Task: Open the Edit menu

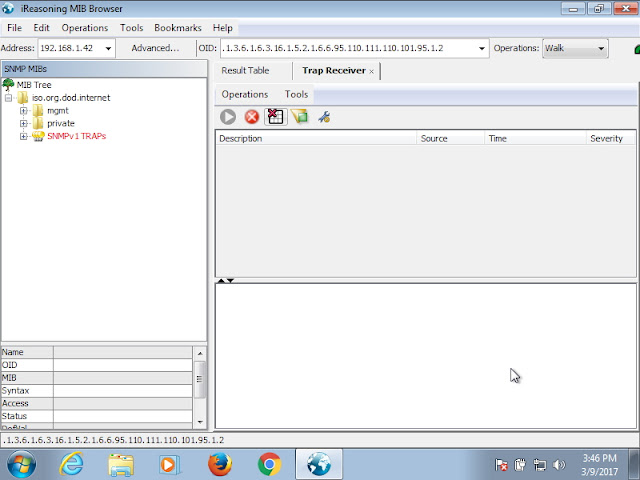Action: tap(41, 28)
